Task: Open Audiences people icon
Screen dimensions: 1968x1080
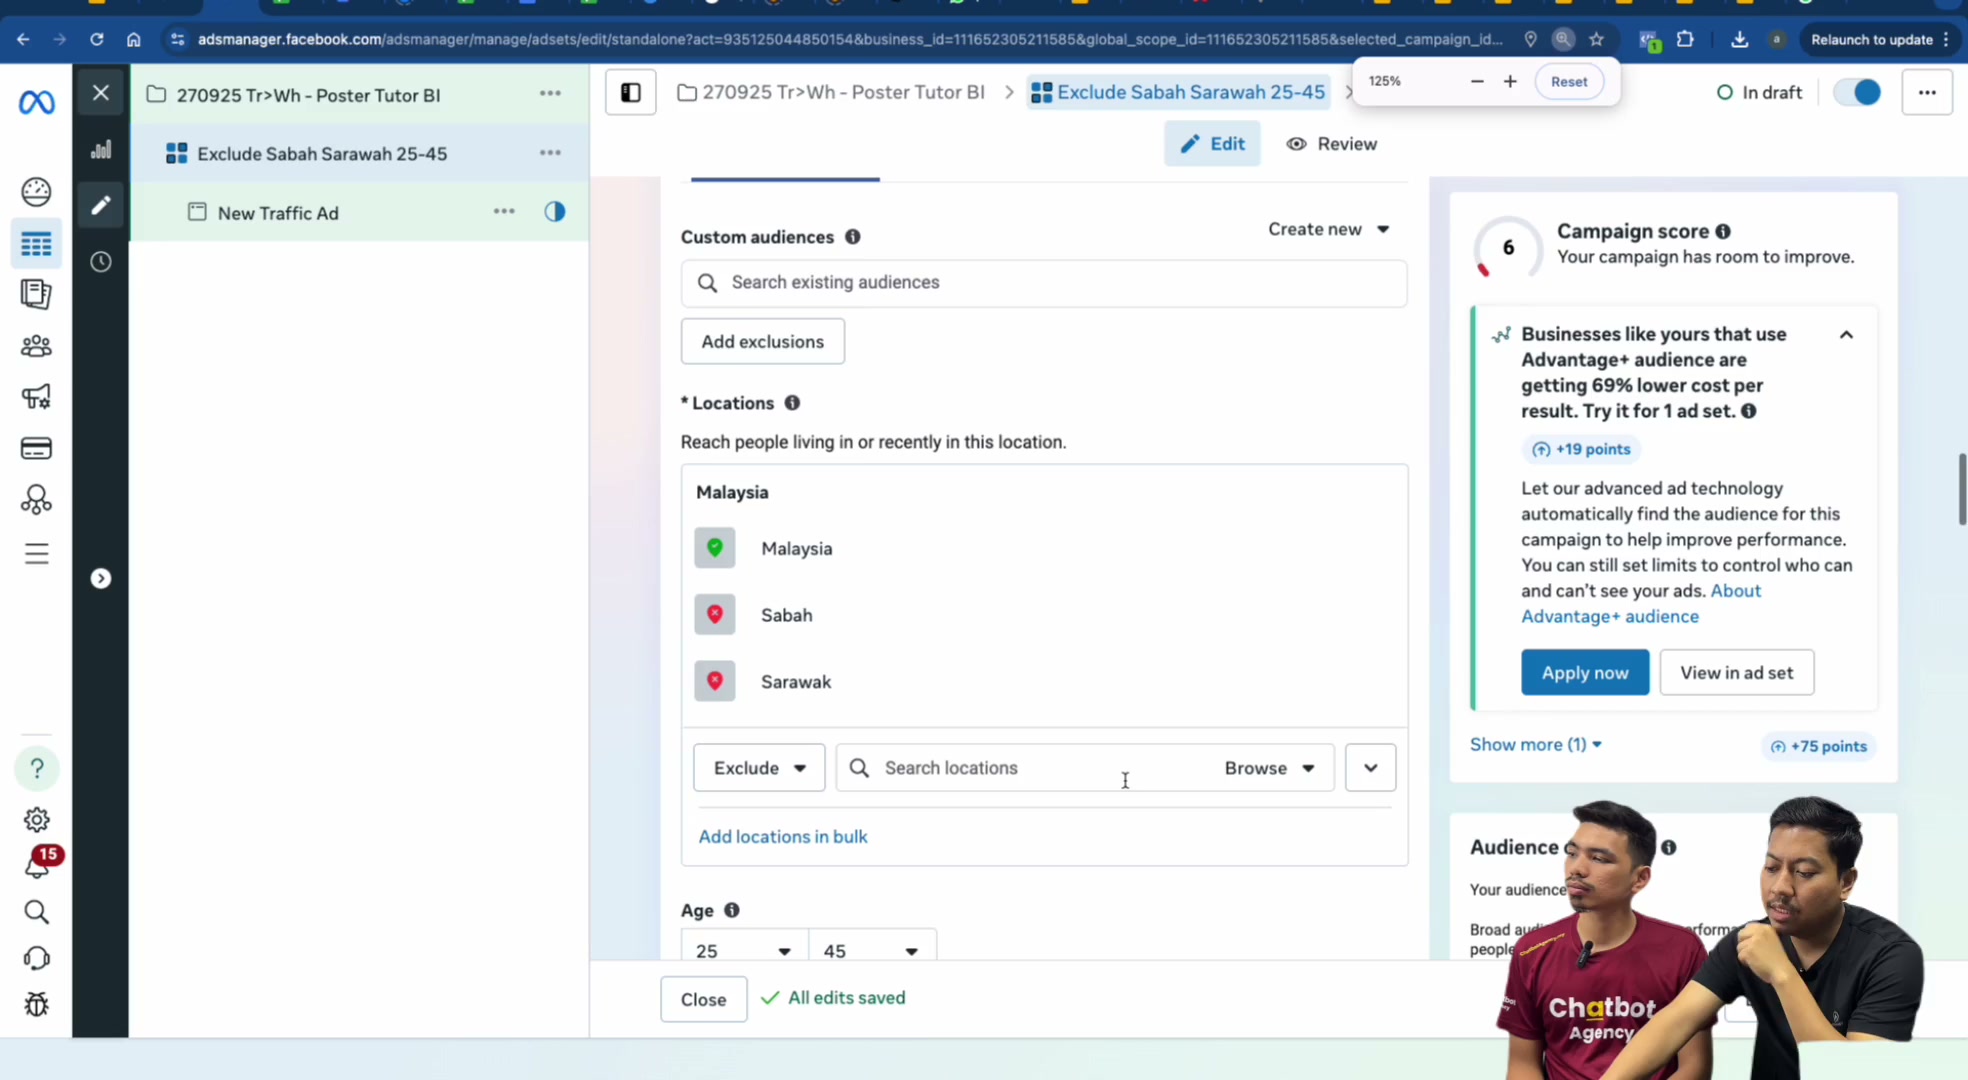Action: click(x=36, y=346)
